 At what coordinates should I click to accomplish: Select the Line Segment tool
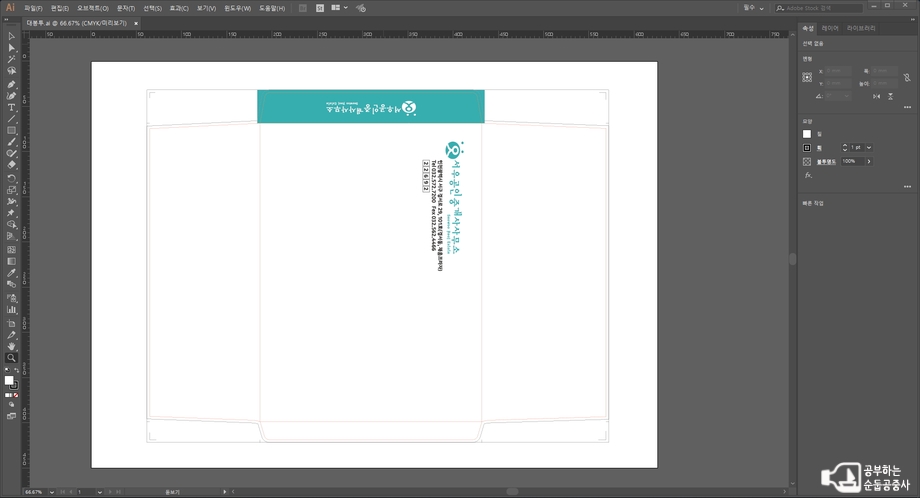pos(11,119)
